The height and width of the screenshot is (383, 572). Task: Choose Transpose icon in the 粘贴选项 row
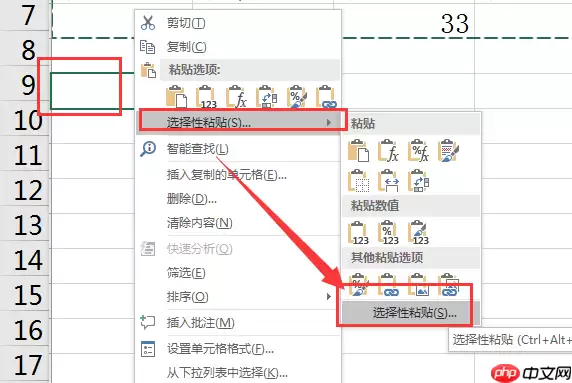(x=267, y=97)
